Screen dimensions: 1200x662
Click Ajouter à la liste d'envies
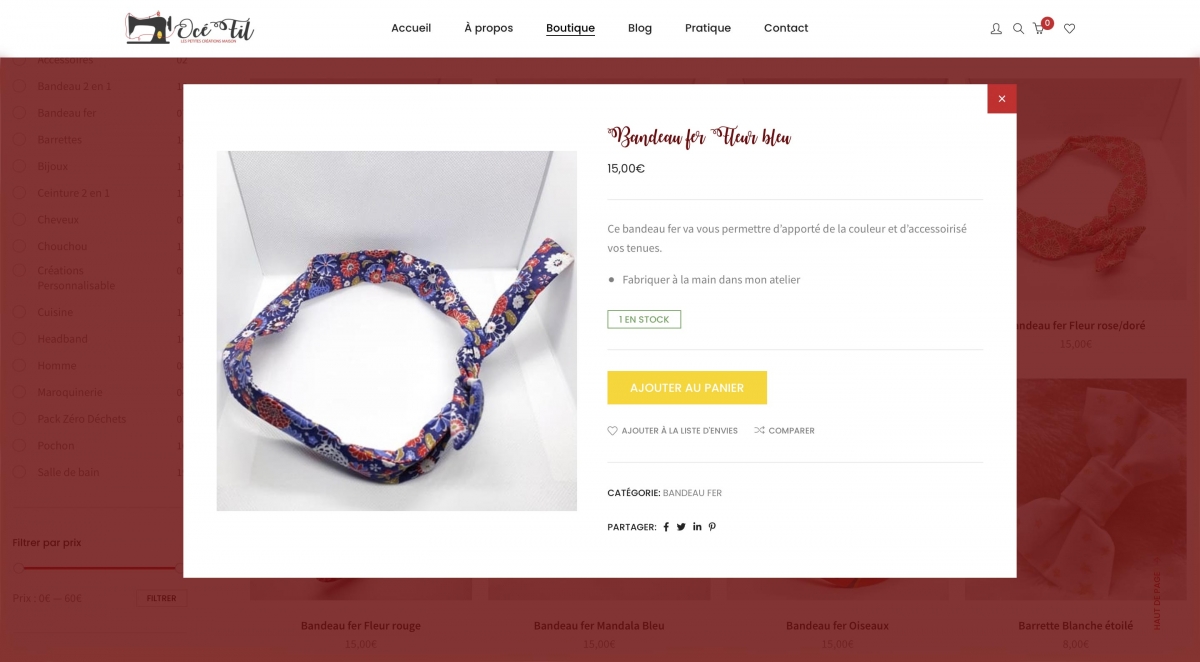pos(672,431)
